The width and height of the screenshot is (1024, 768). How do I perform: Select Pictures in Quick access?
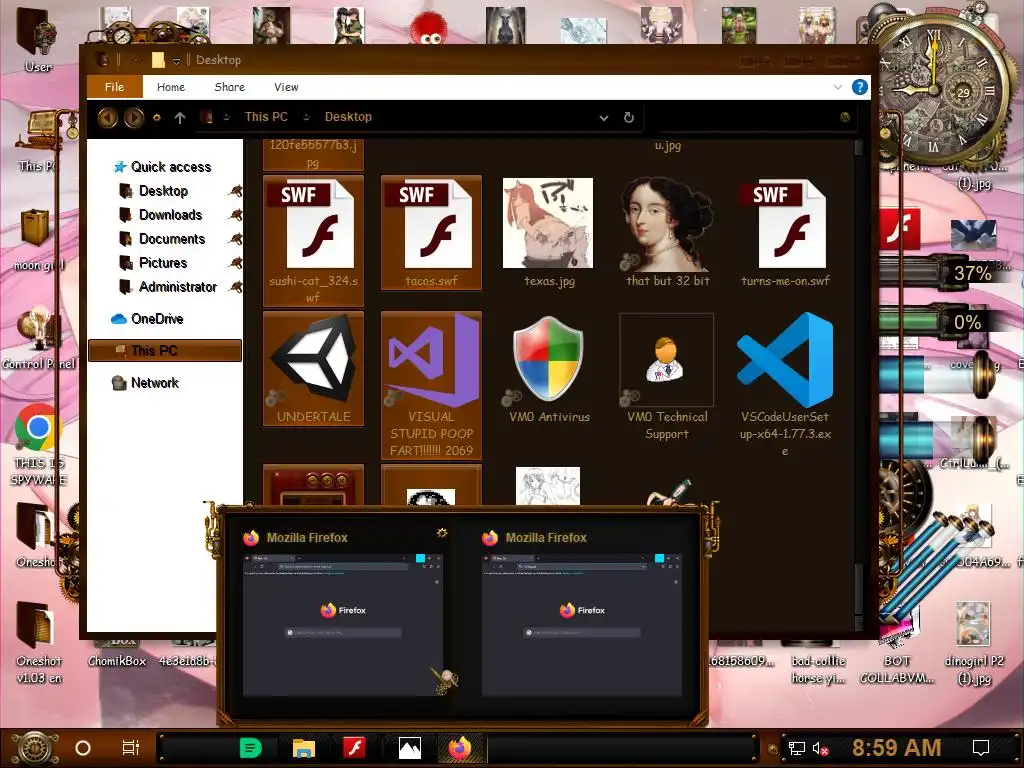(163, 263)
